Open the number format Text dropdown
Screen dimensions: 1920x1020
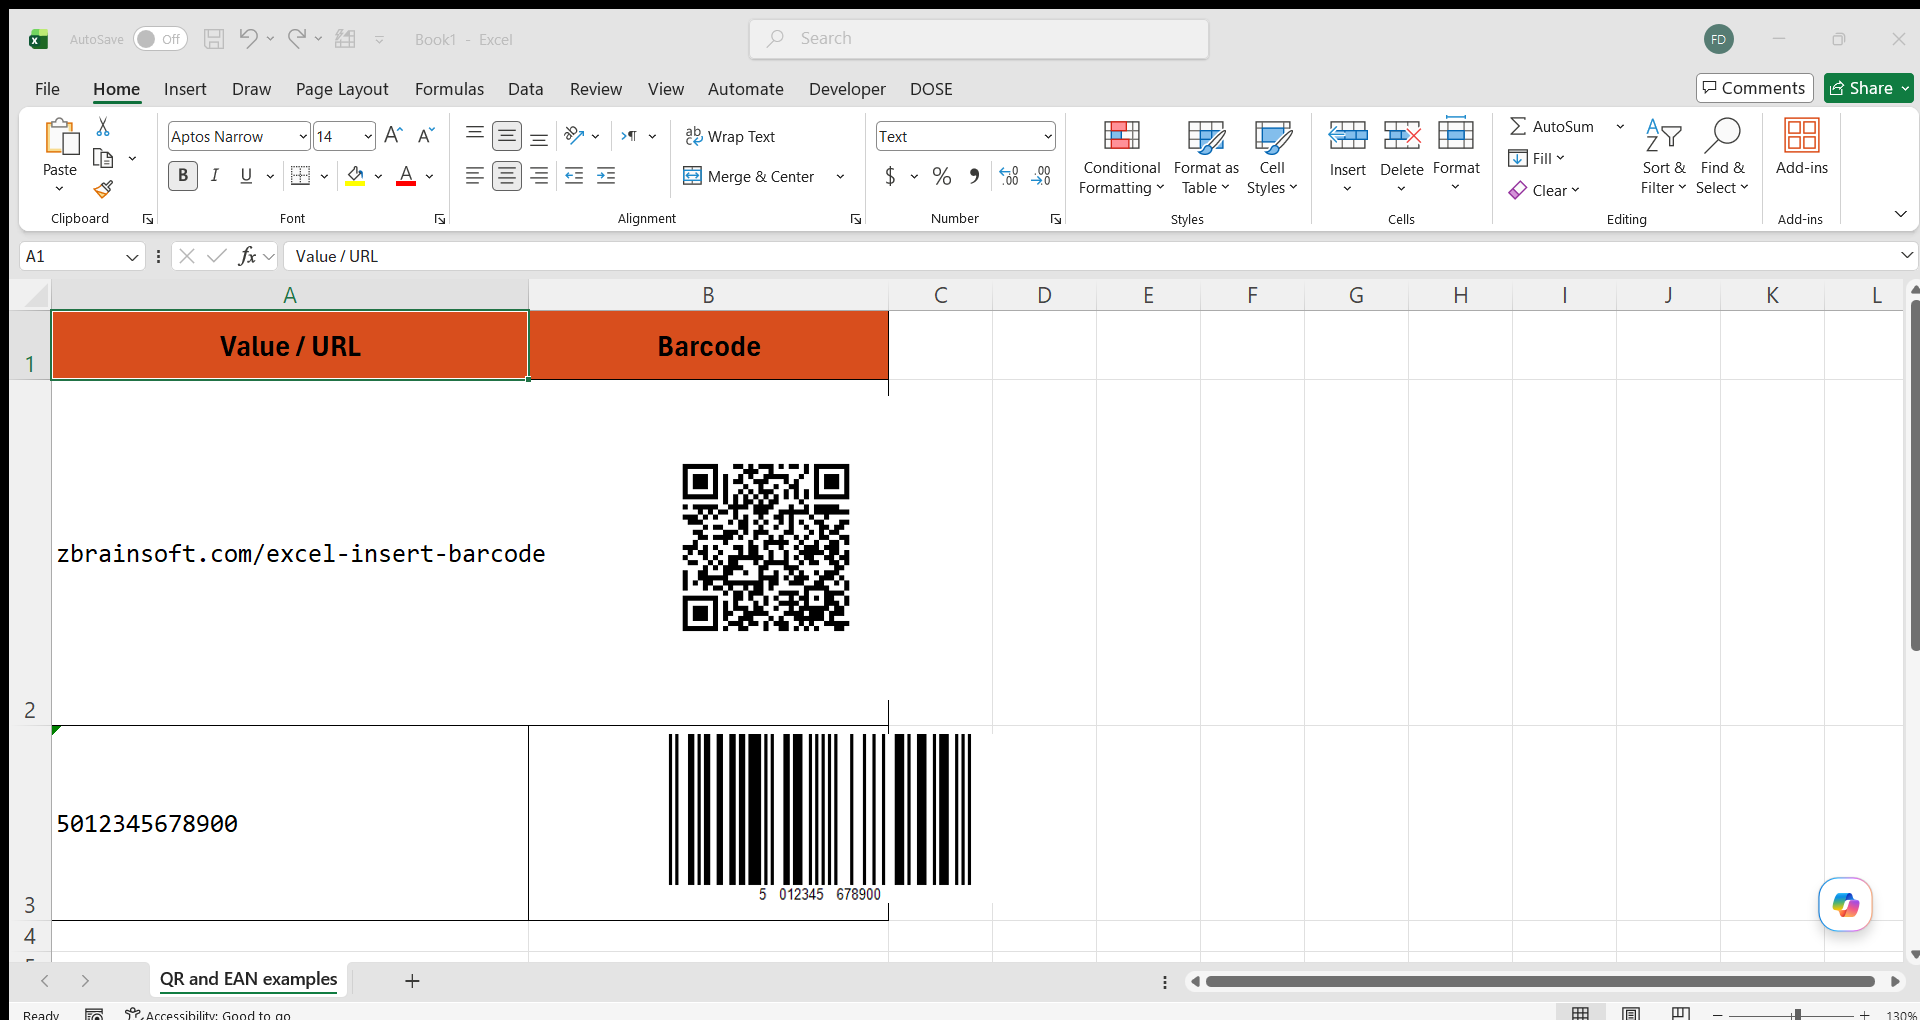[x=1047, y=136]
